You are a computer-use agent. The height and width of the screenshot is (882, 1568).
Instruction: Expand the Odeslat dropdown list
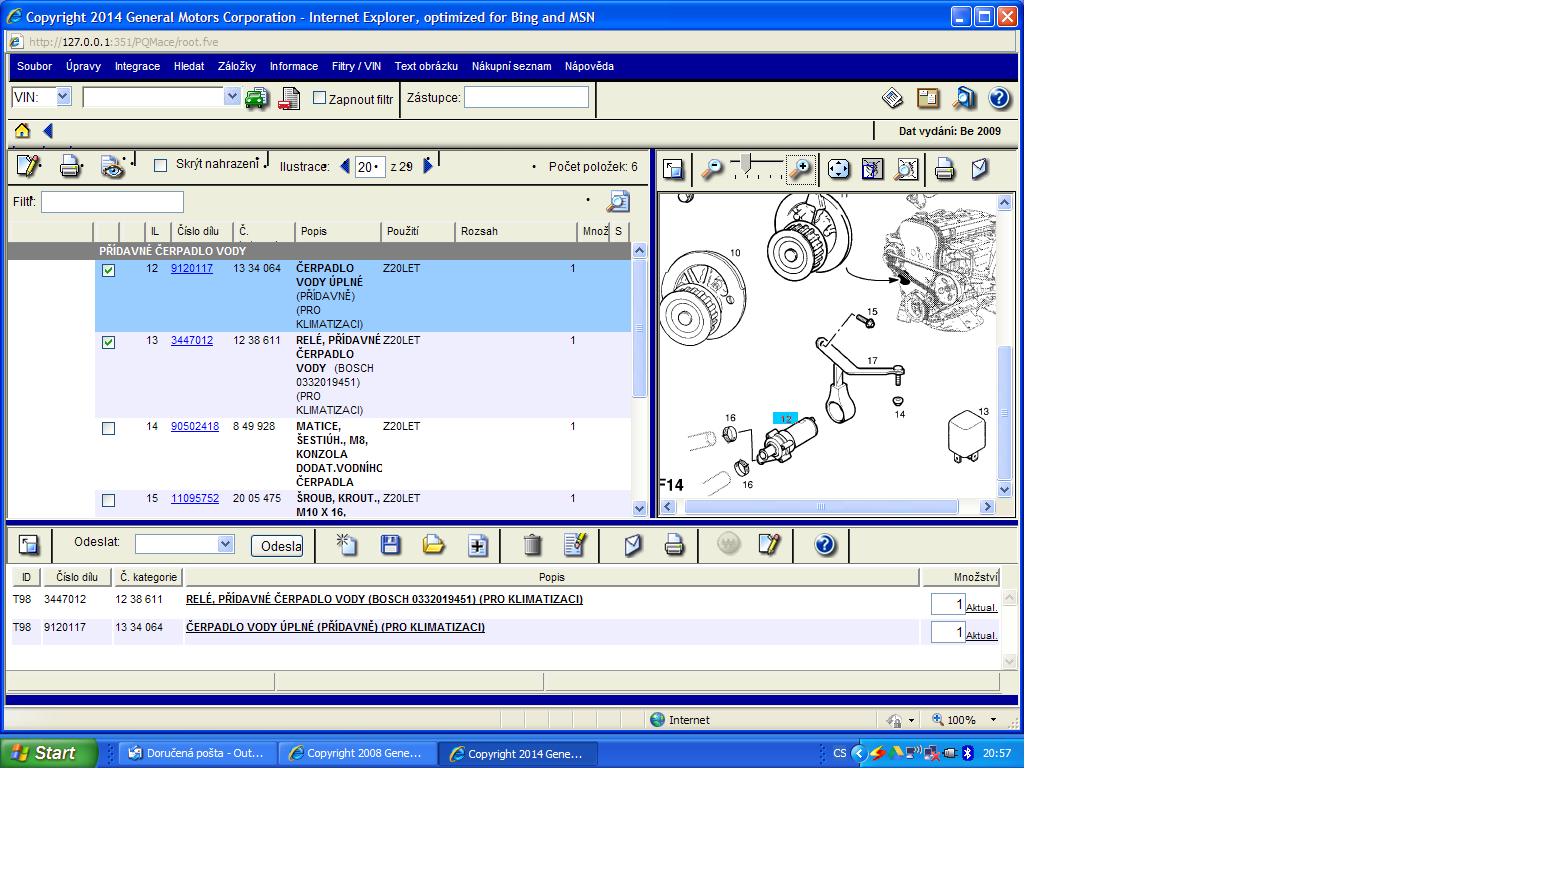tap(225, 544)
